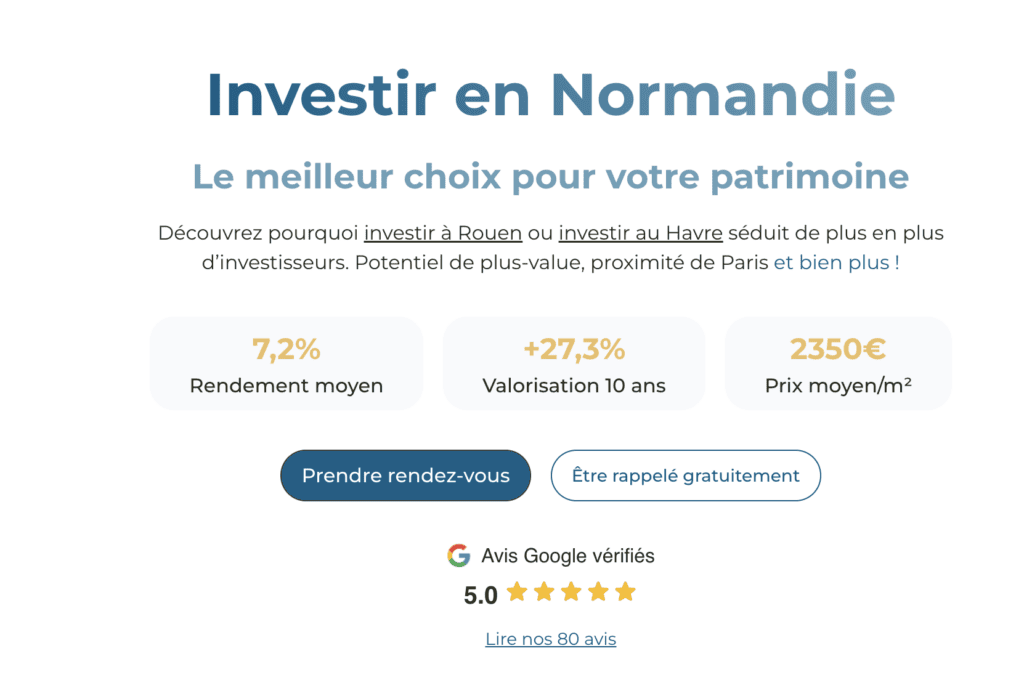Click the Google logo icon
This screenshot has width=1024, height=696.
459,555
